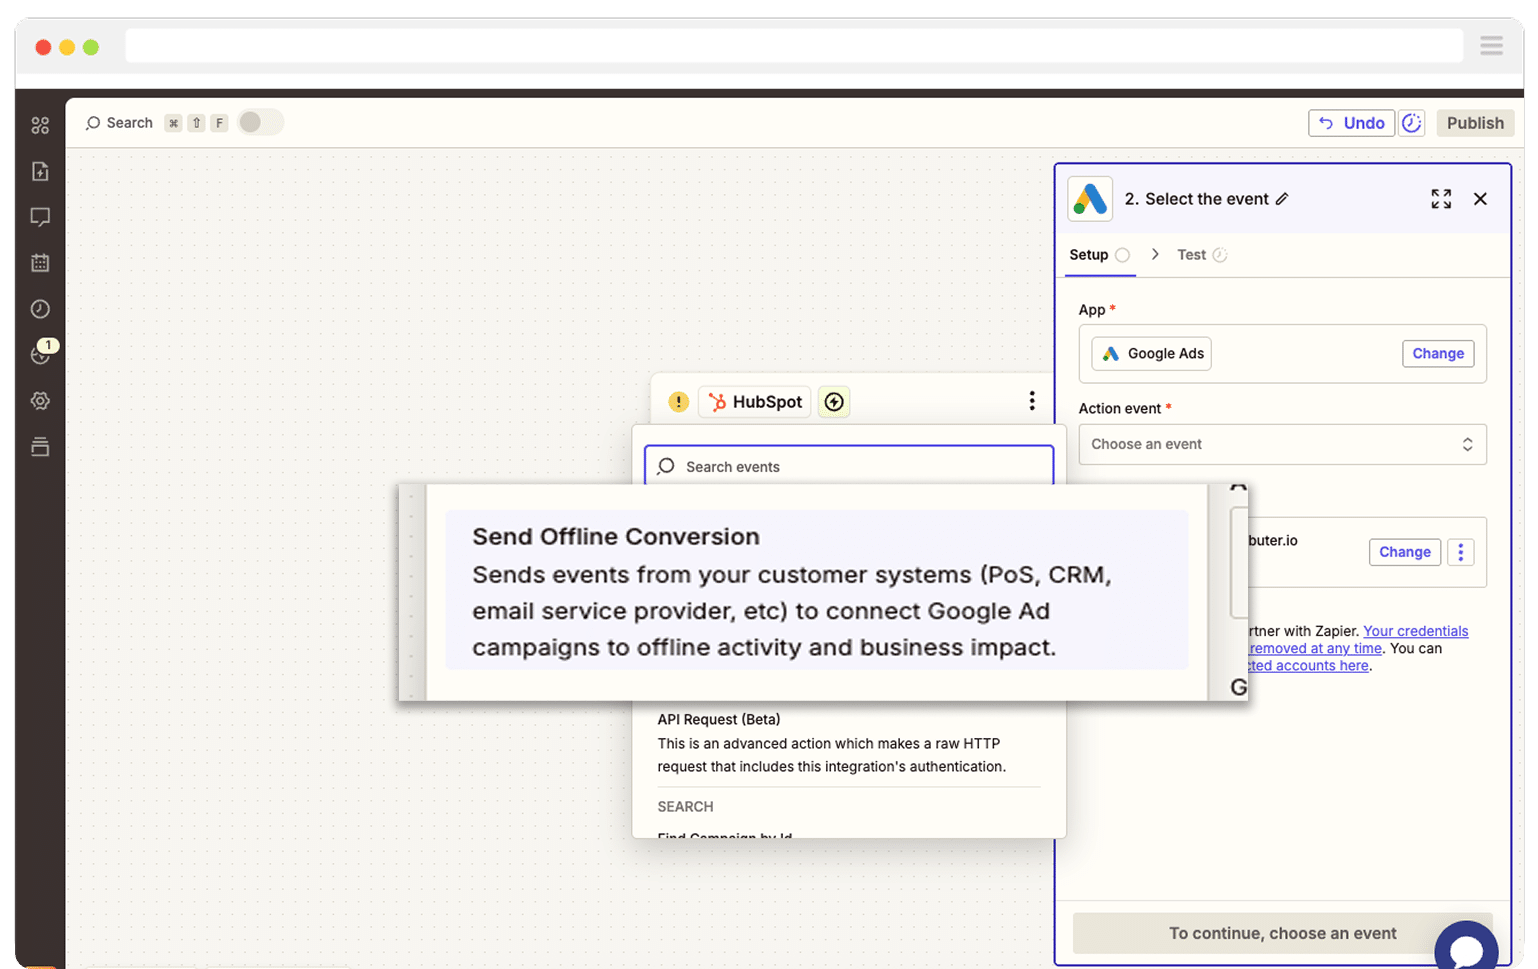This screenshot has height=969, width=1538.
Task: Click To continue, choose an event button
Action: coord(1282,933)
